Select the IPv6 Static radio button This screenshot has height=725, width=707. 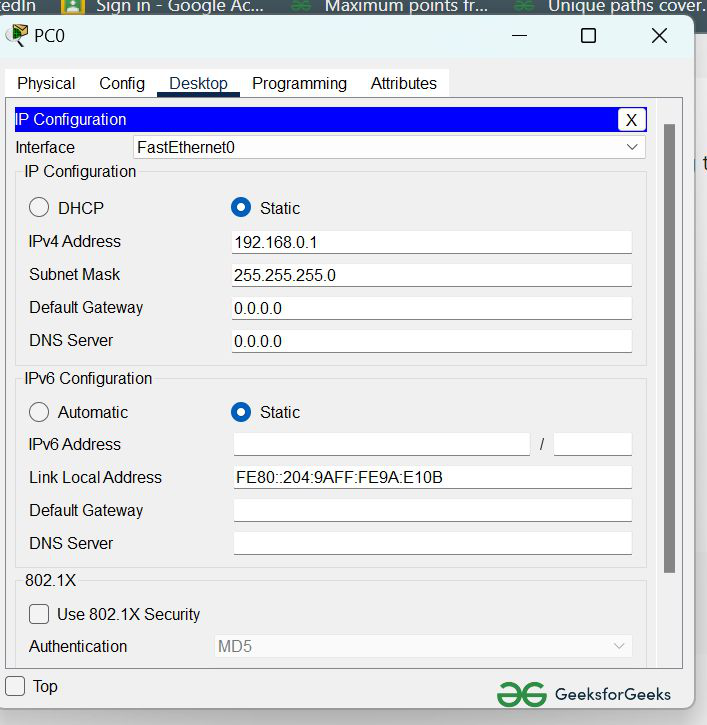[x=241, y=412]
